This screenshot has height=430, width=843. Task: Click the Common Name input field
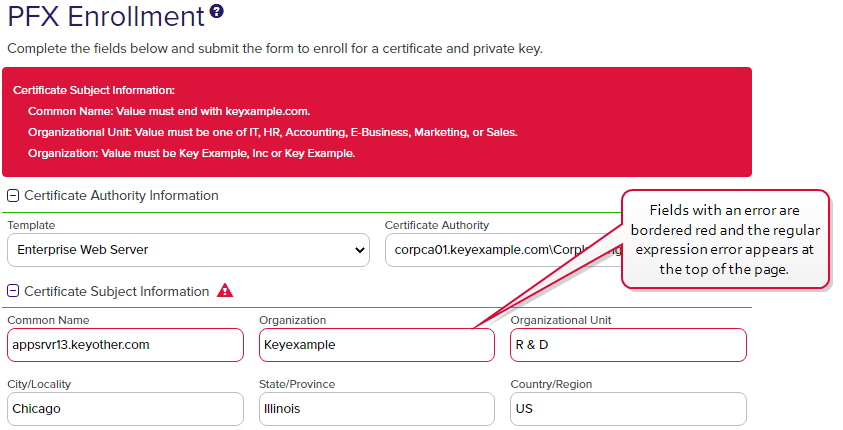[125, 345]
